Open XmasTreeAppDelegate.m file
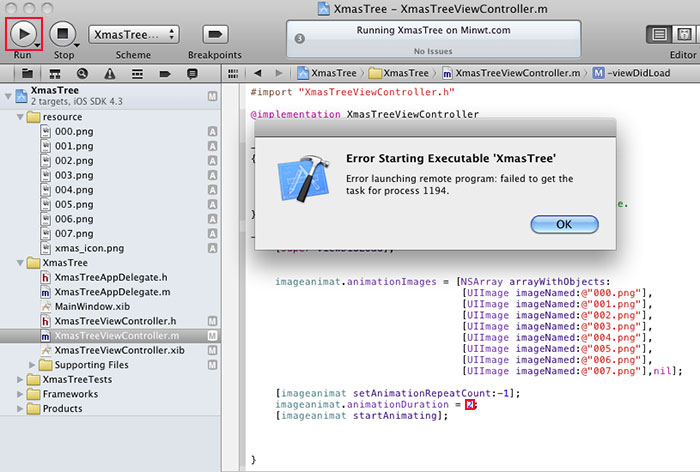Image resolution: width=700 pixels, height=472 pixels. (110, 292)
